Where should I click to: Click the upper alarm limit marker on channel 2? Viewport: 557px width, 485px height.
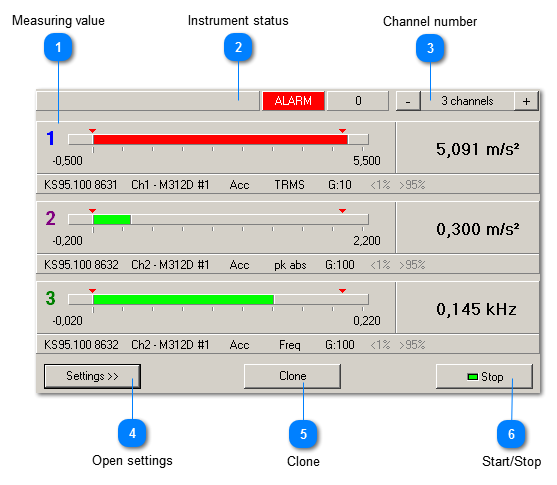(342, 211)
